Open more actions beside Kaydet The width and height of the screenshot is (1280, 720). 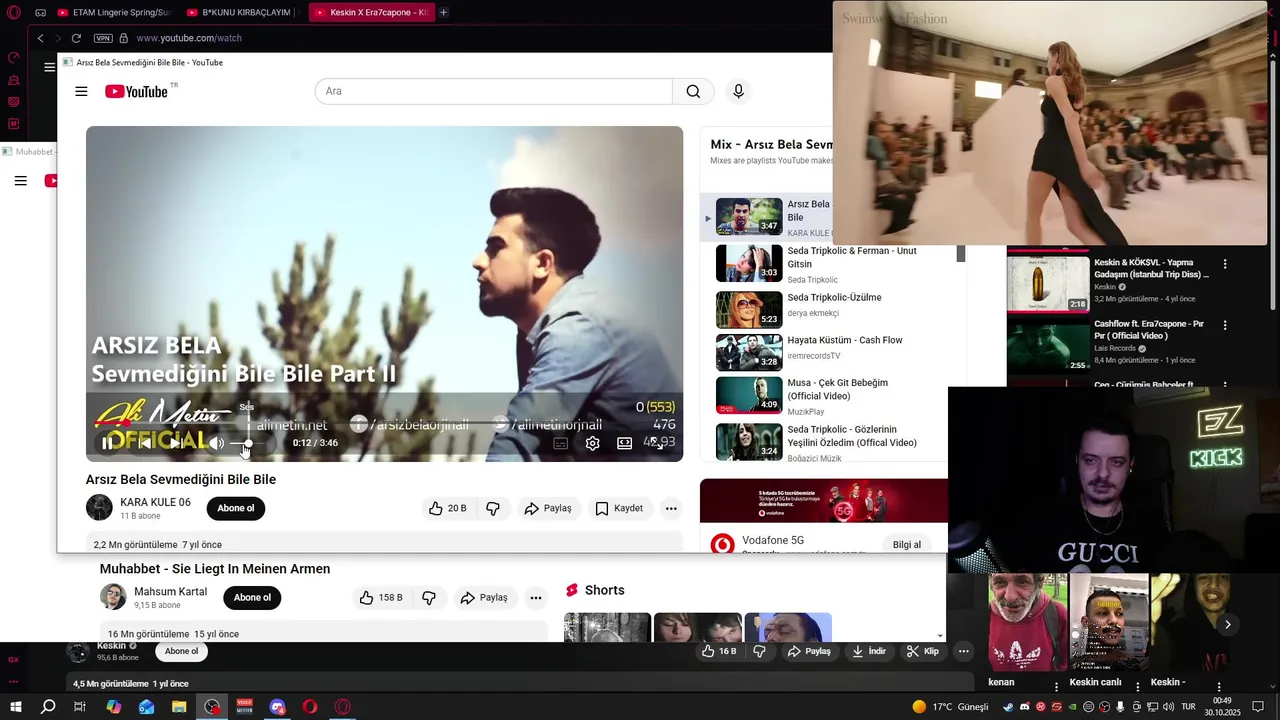pyautogui.click(x=671, y=508)
